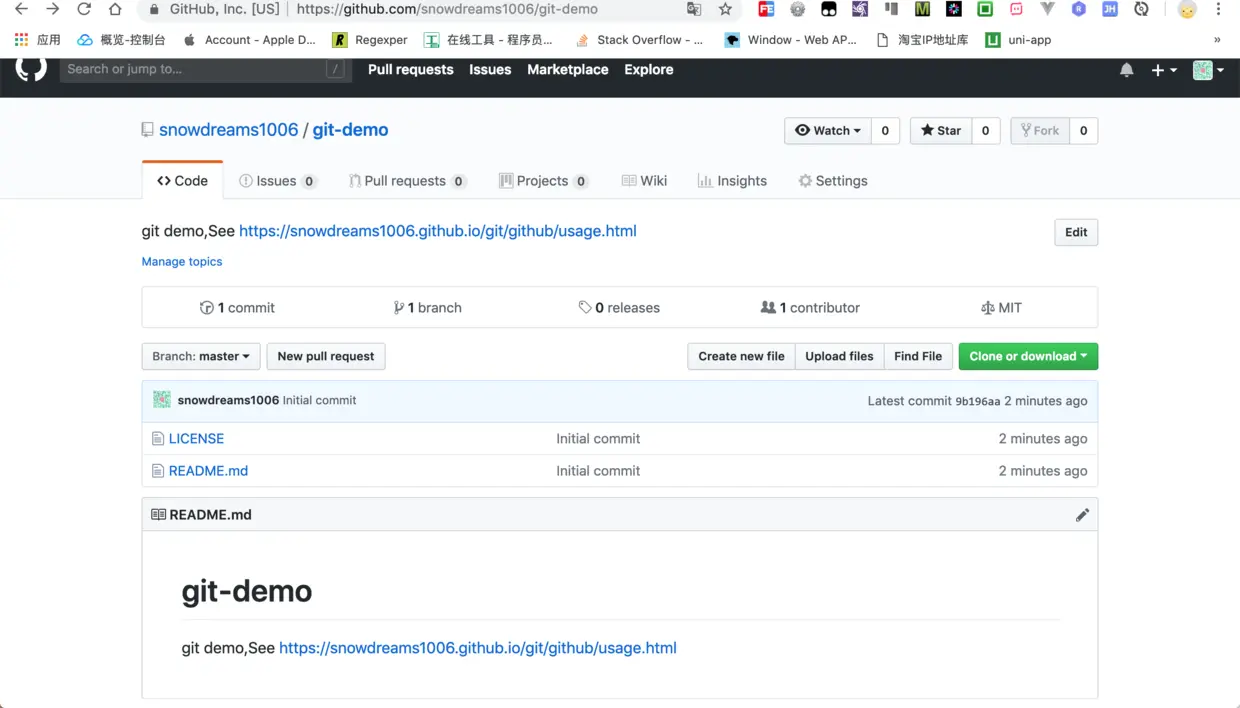
Task: Open notifications via the bell icon
Action: (x=1126, y=70)
